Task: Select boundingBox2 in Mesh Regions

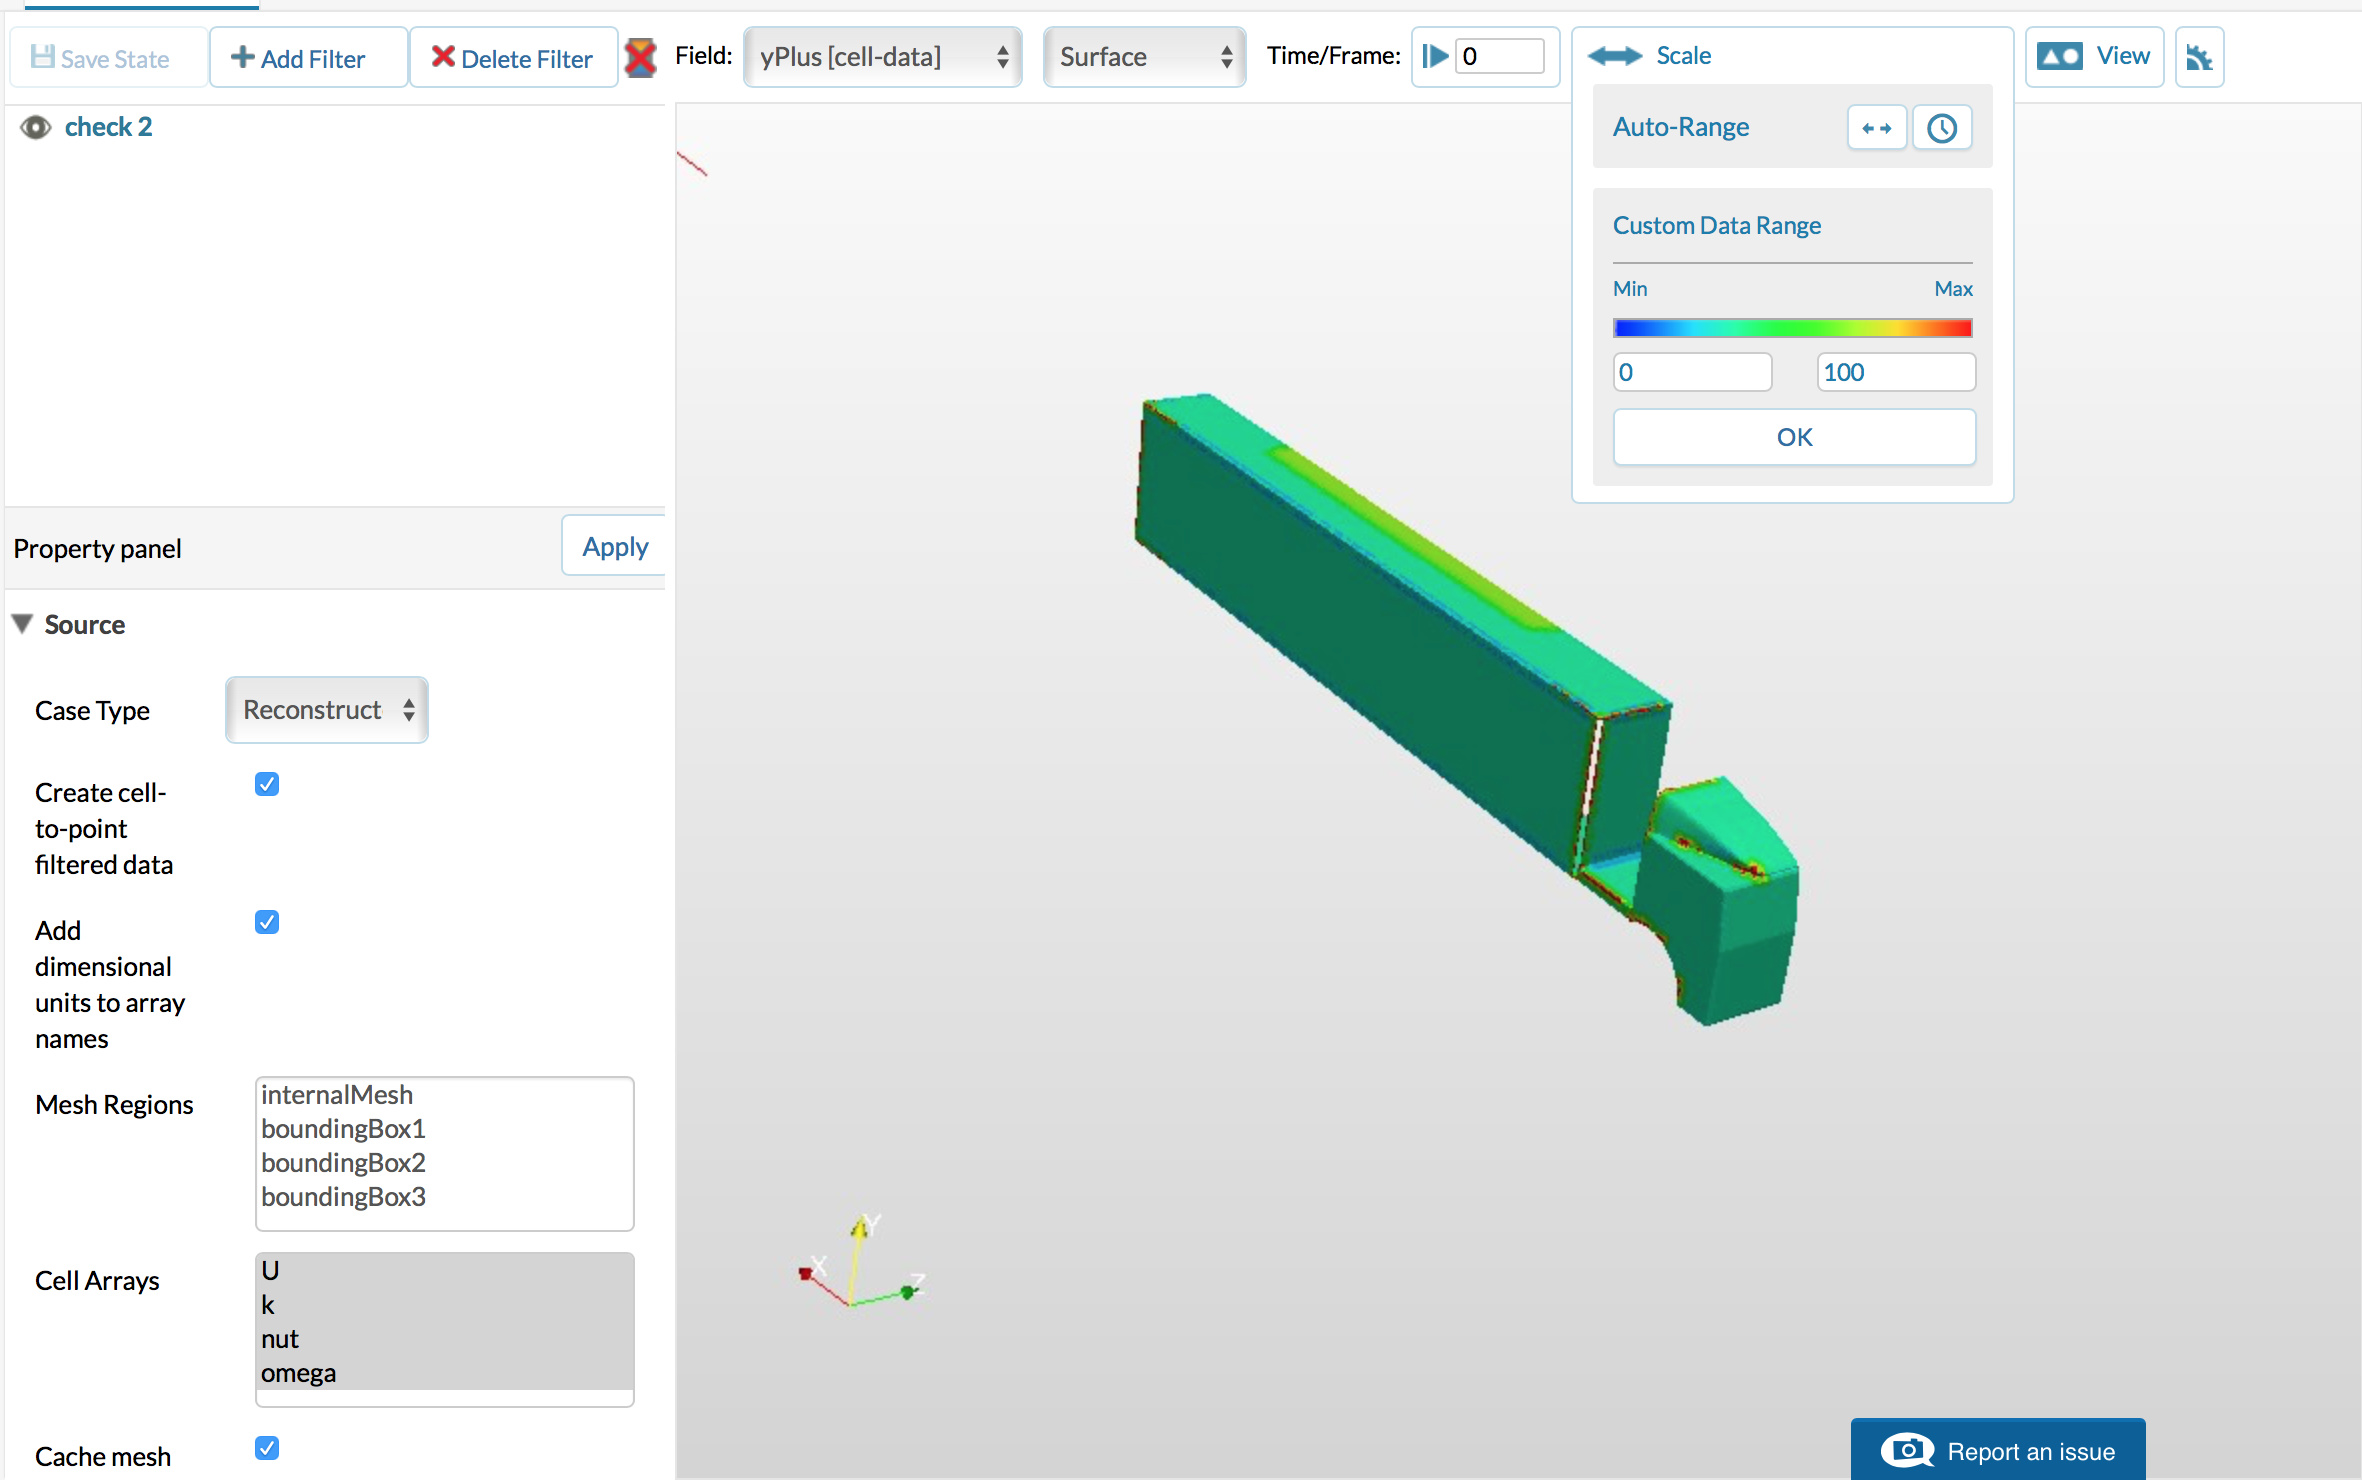Action: (343, 1163)
